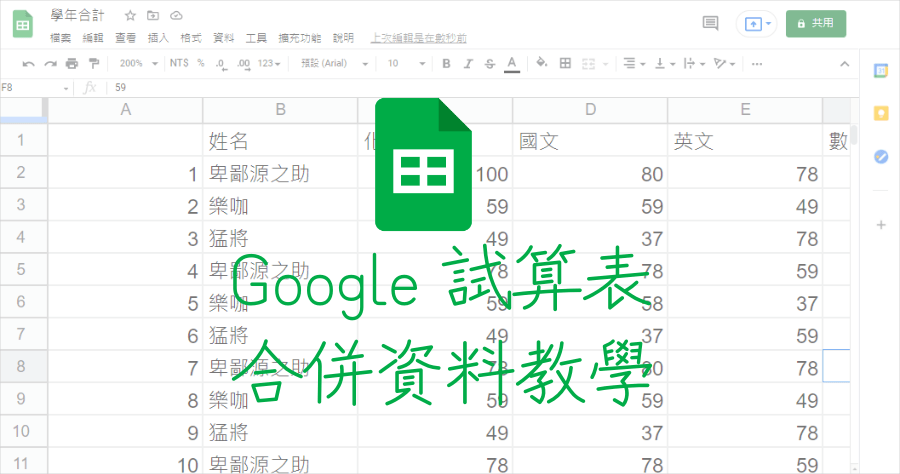Get add-ons with the plus icon

tap(881, 225)
